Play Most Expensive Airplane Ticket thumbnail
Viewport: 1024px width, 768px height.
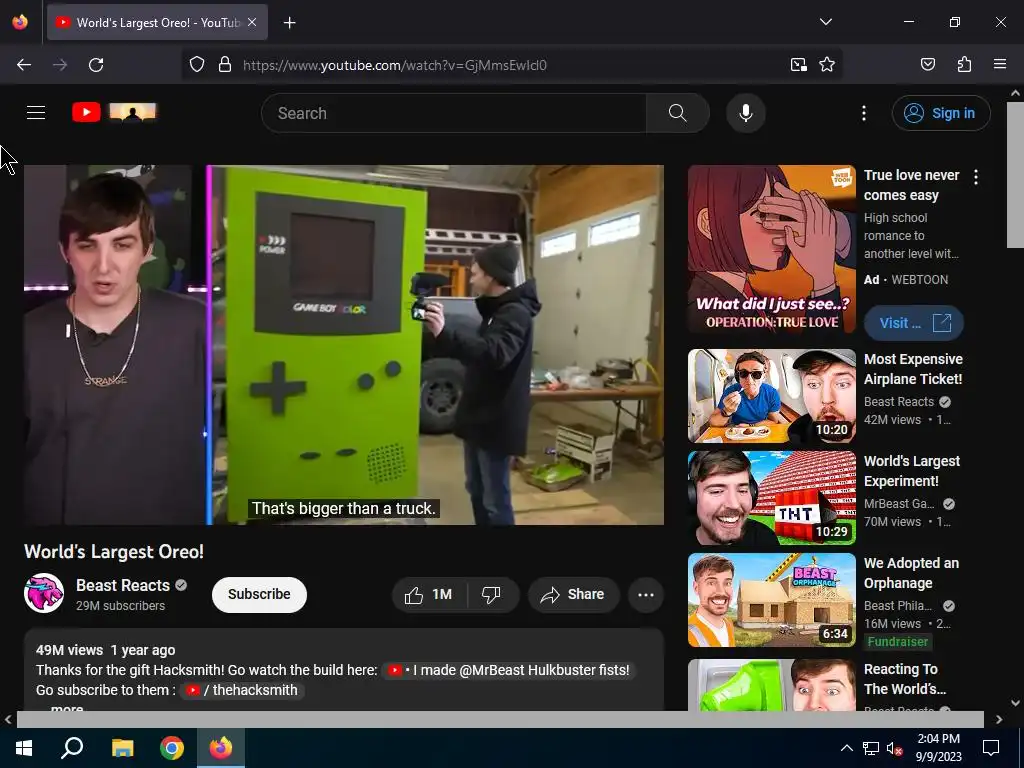(x=771, y=396)
